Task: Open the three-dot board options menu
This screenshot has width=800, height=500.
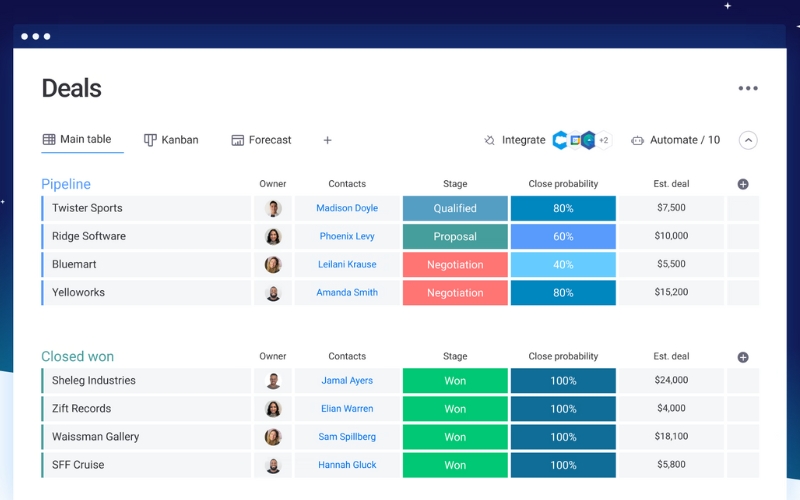Action: pos(748,89)
